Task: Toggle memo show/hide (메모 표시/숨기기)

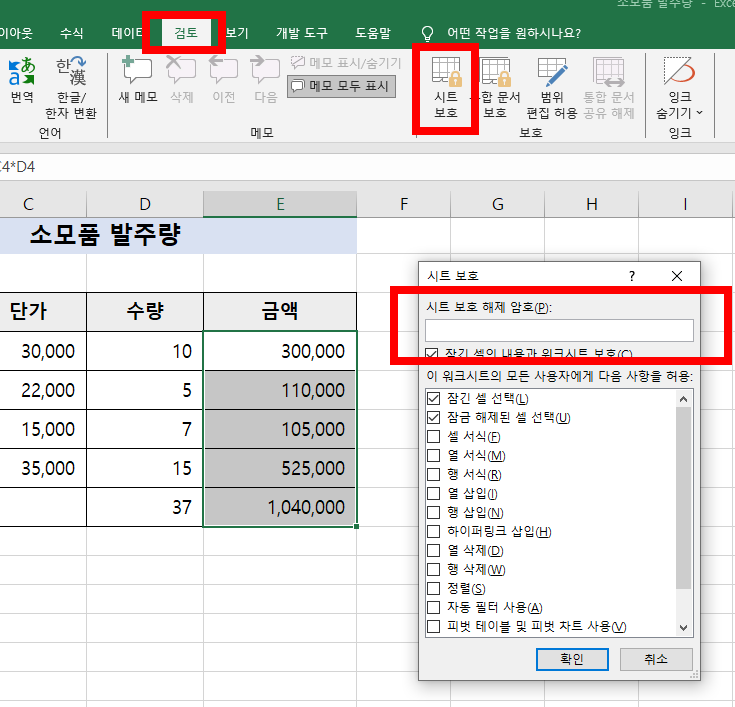Action: (346, 62)
